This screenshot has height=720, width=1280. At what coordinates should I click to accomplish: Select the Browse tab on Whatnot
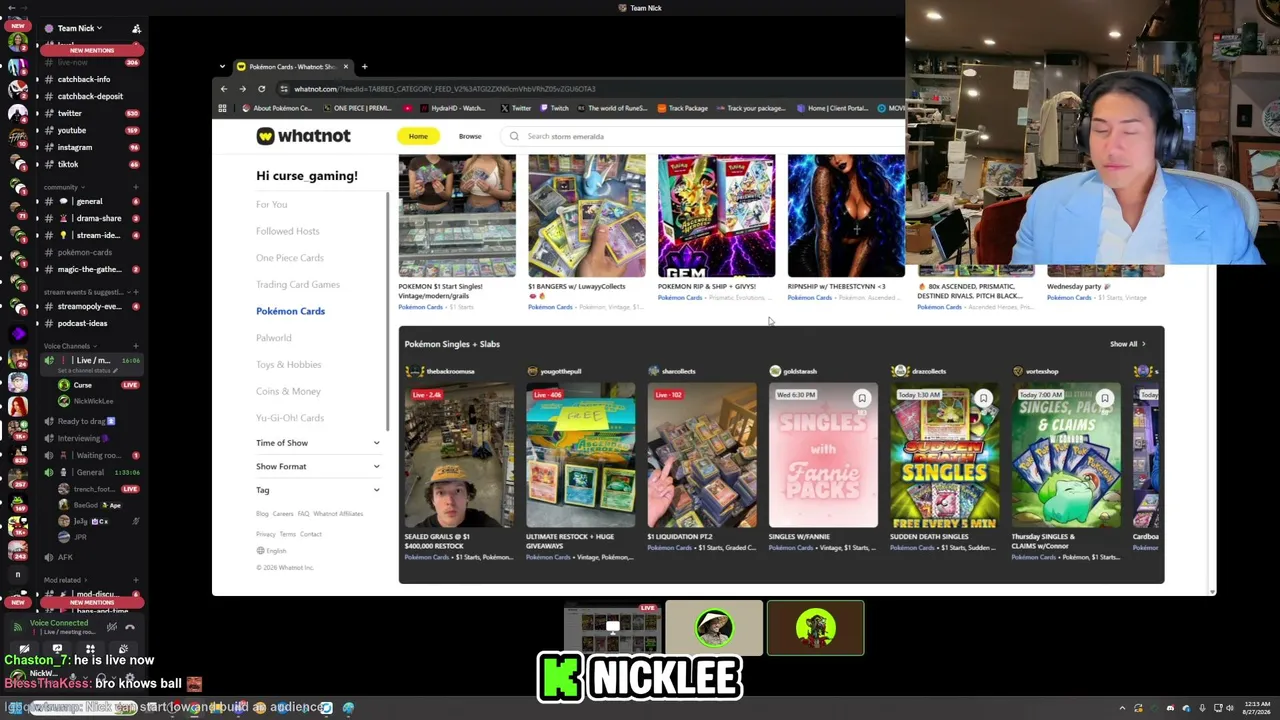[470, 136]
